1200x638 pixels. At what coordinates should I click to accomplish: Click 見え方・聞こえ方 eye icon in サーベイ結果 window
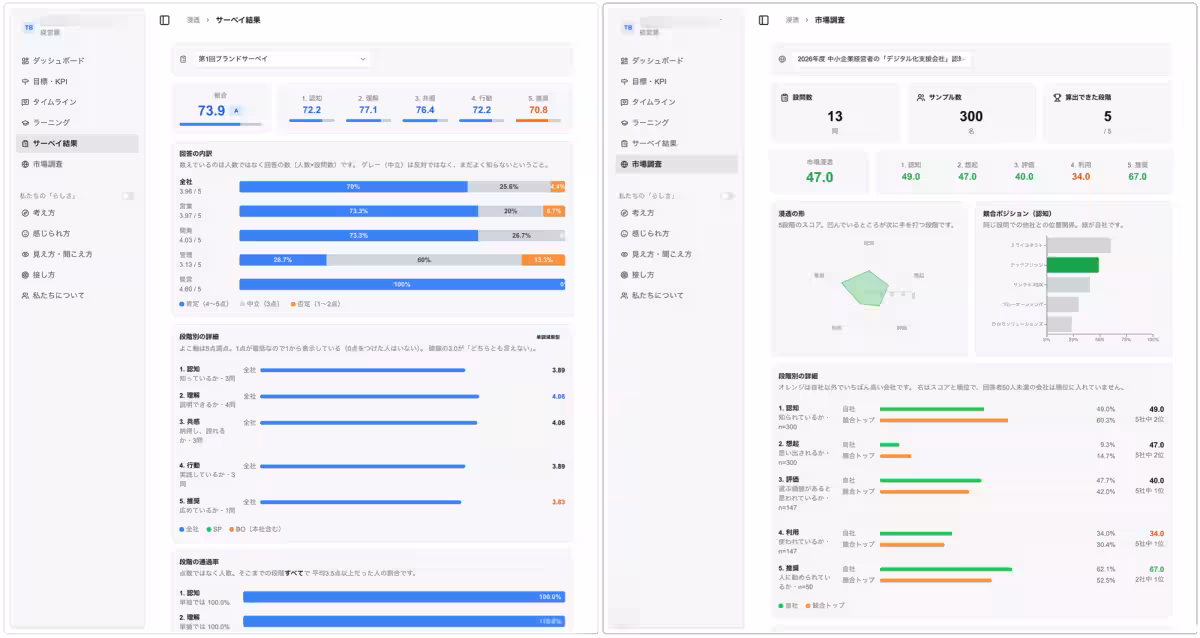(25, 254)
